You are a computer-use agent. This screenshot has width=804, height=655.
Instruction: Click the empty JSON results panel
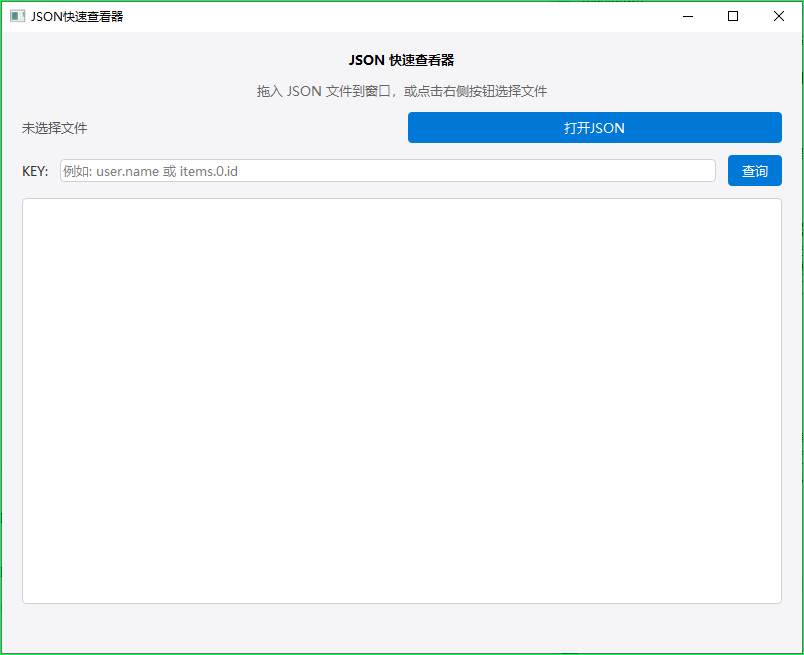click(x=401, y=400)
